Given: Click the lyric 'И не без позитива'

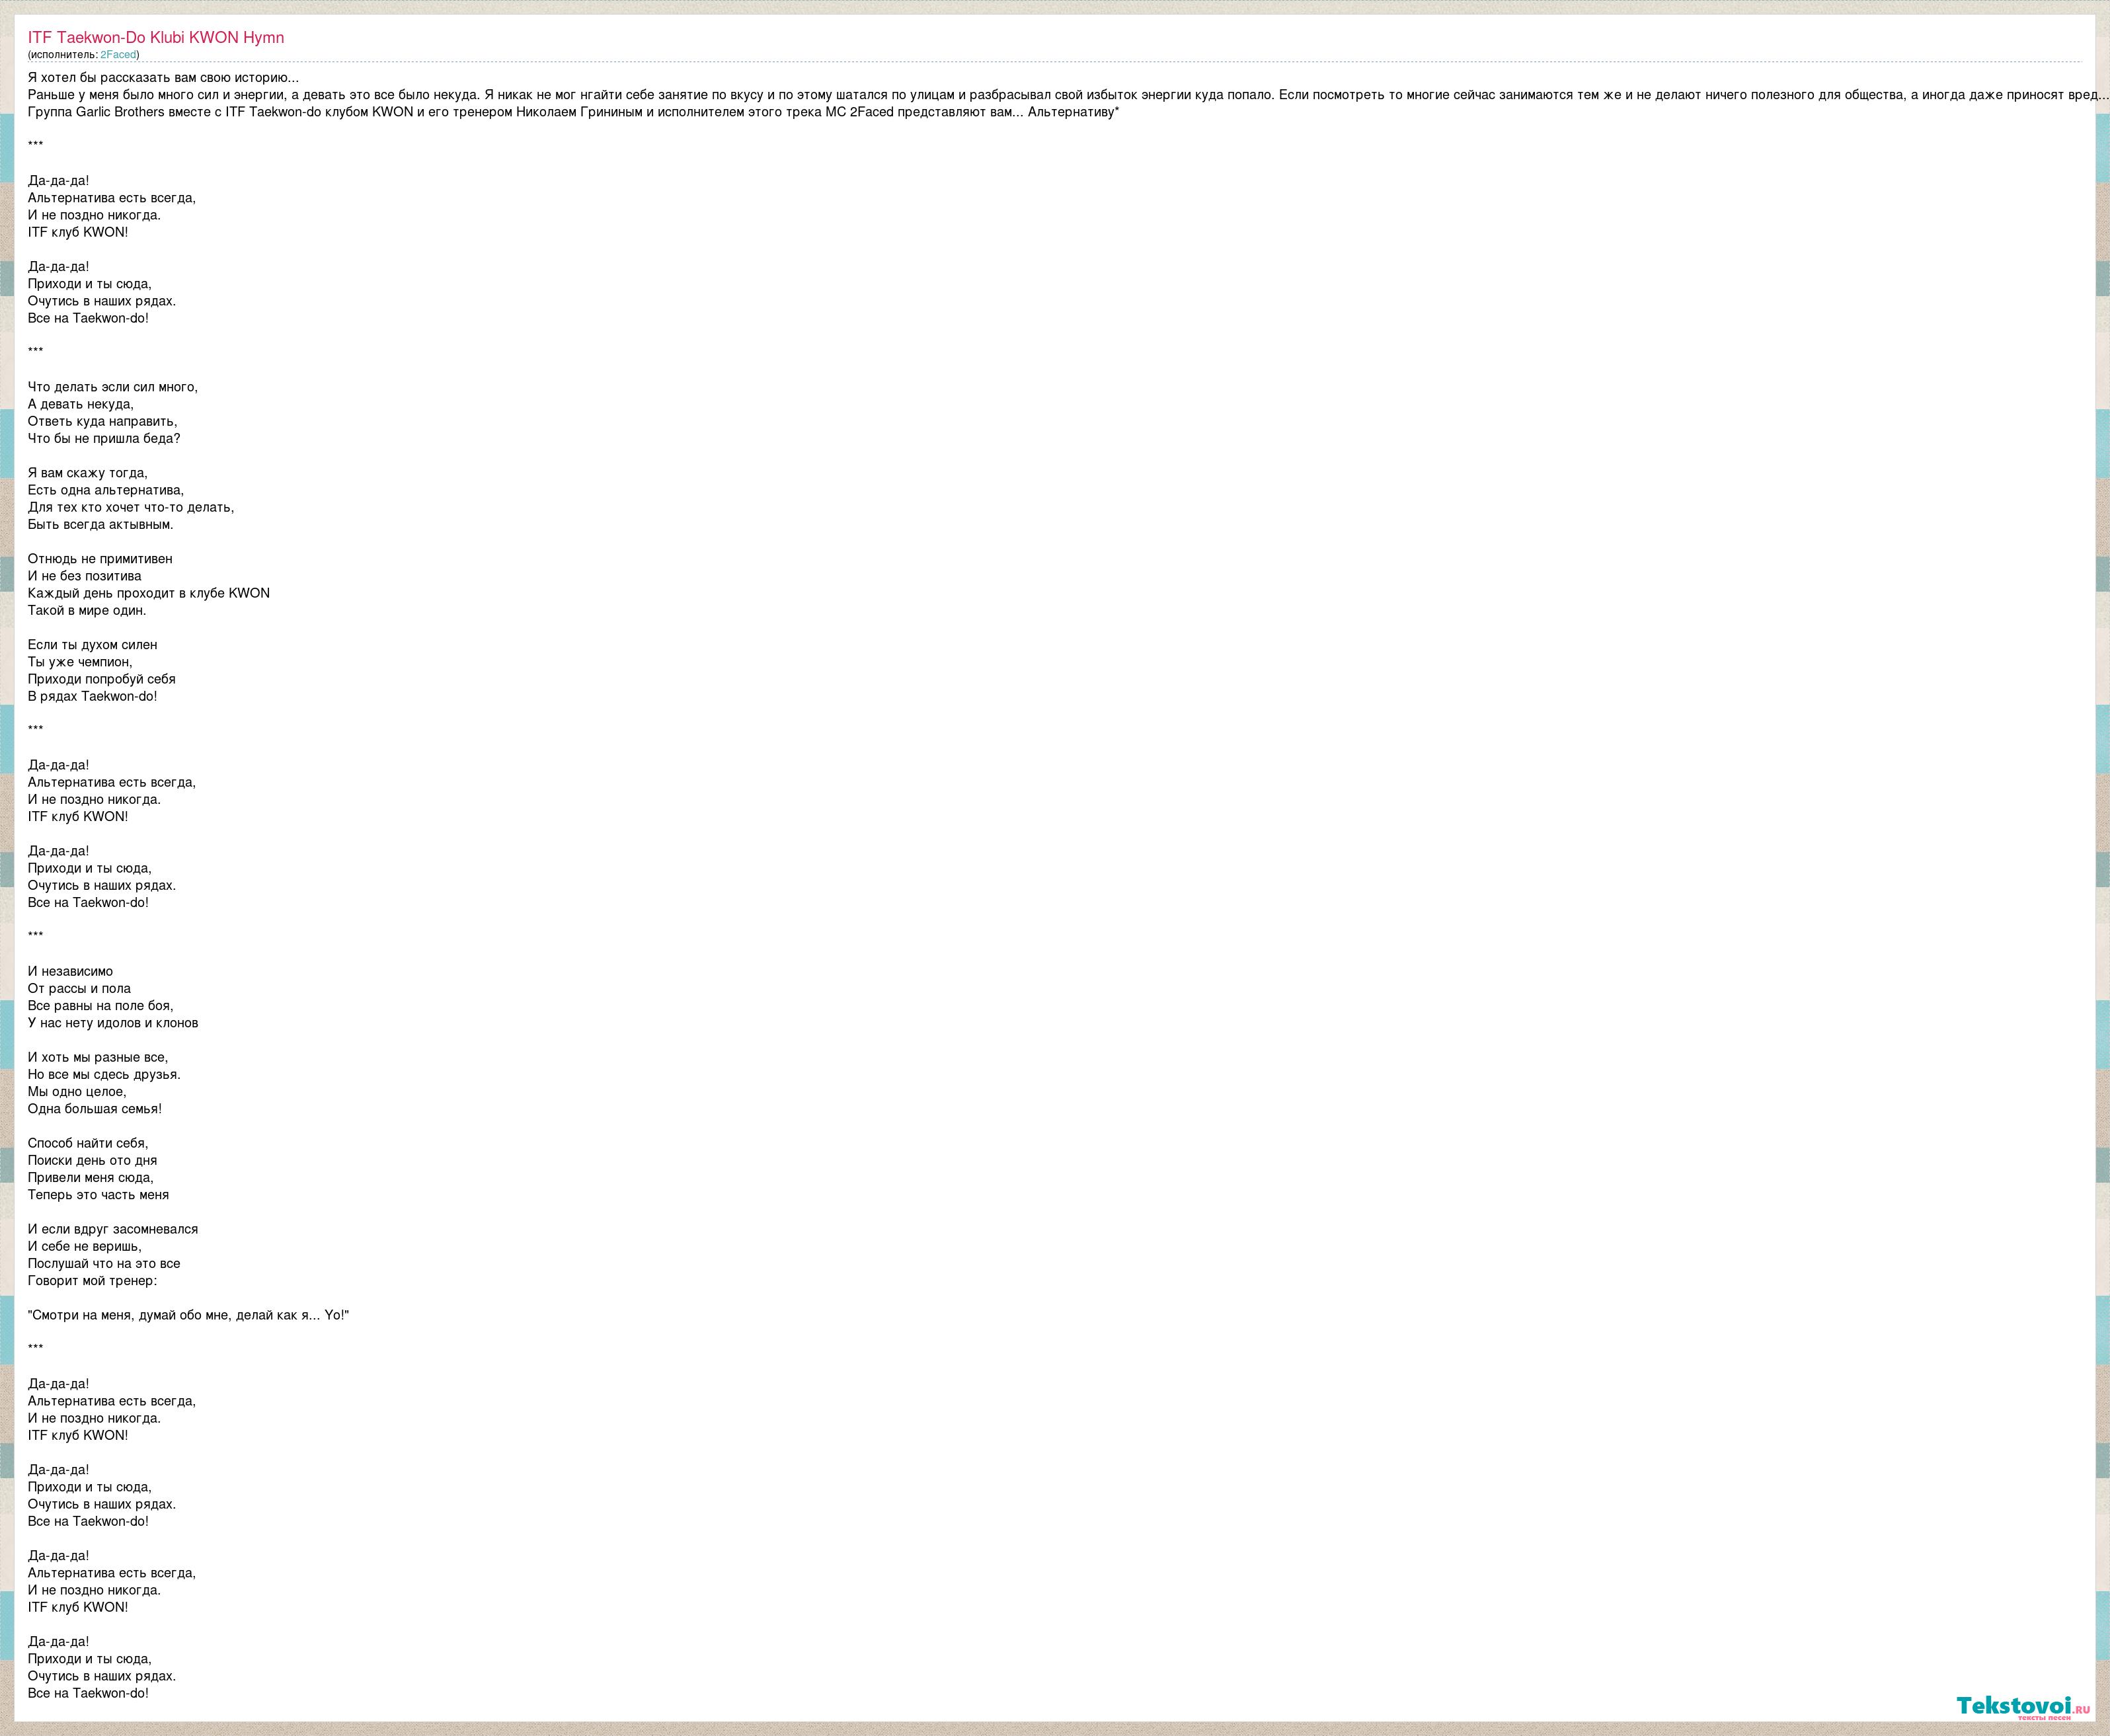Looking at the screenshot, I should (85, 576).
